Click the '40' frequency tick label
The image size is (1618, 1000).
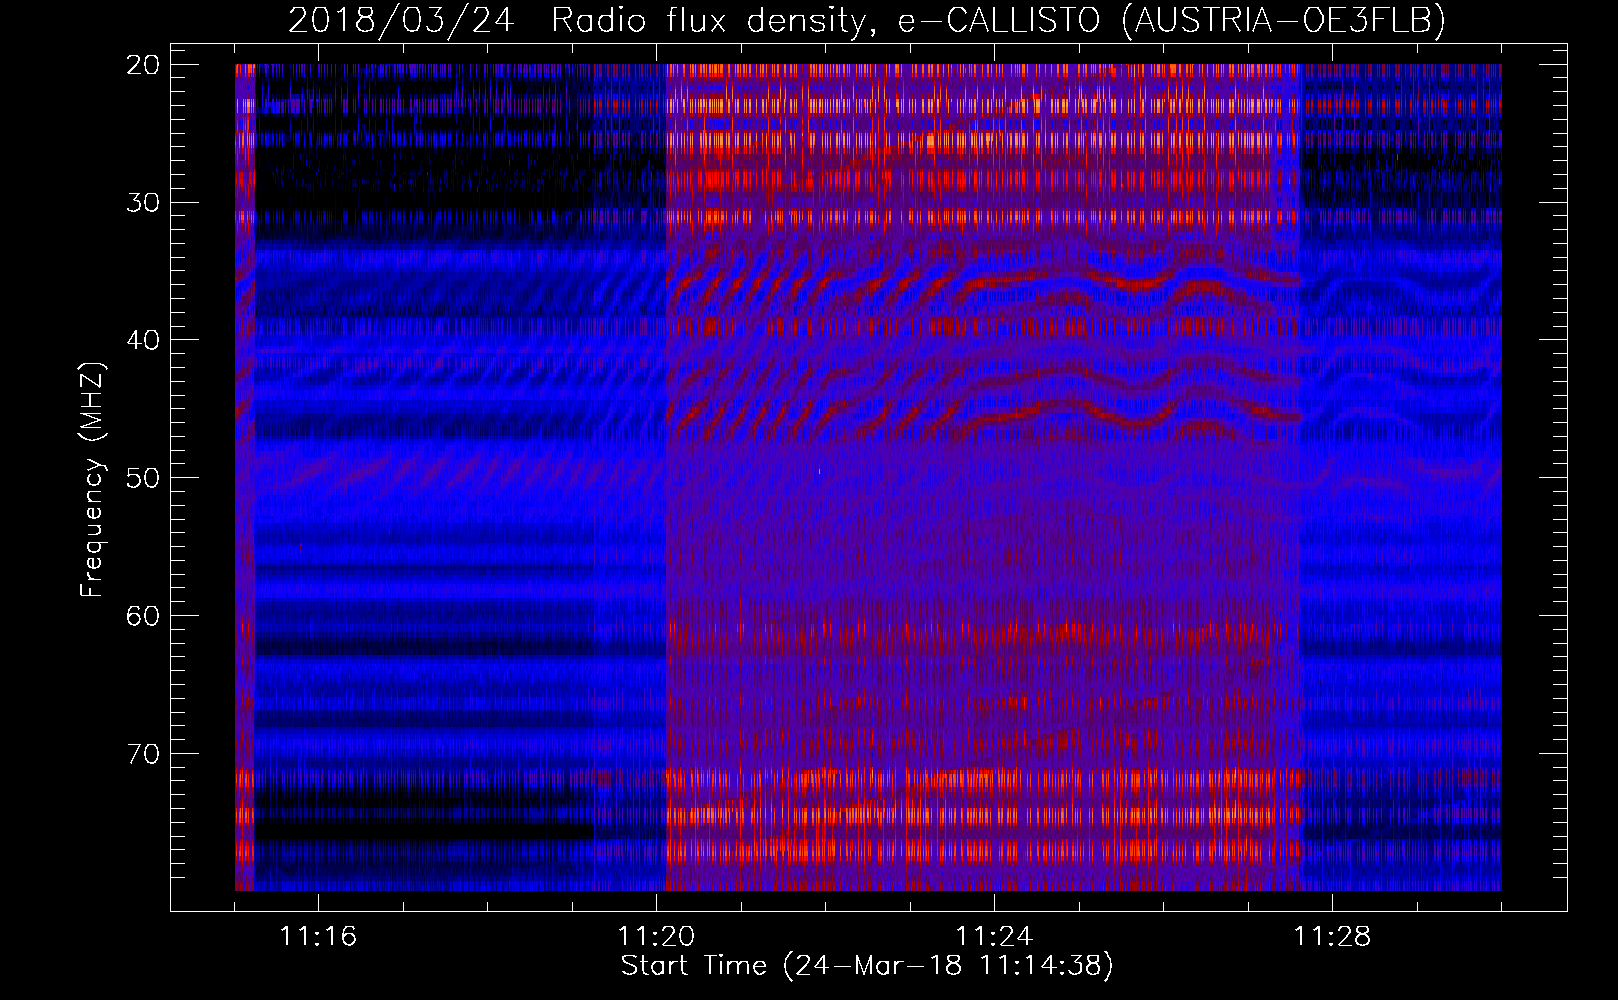144,340
